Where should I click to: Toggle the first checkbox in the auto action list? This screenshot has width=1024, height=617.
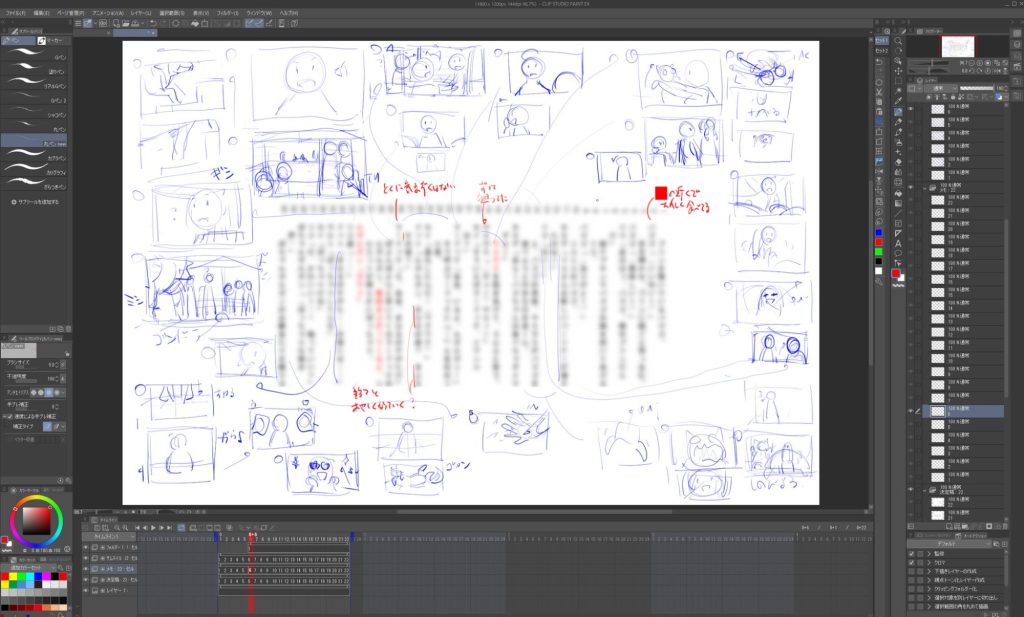(911, 552)
